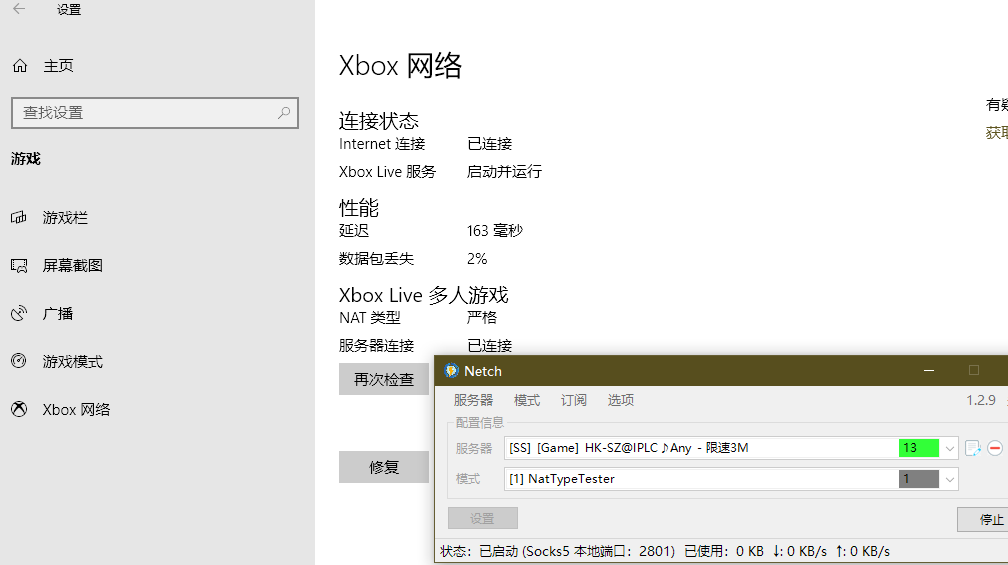Click the download speed ↓: 0 KB/s entry
The image size is (1008, 565).
coord(800,552)
